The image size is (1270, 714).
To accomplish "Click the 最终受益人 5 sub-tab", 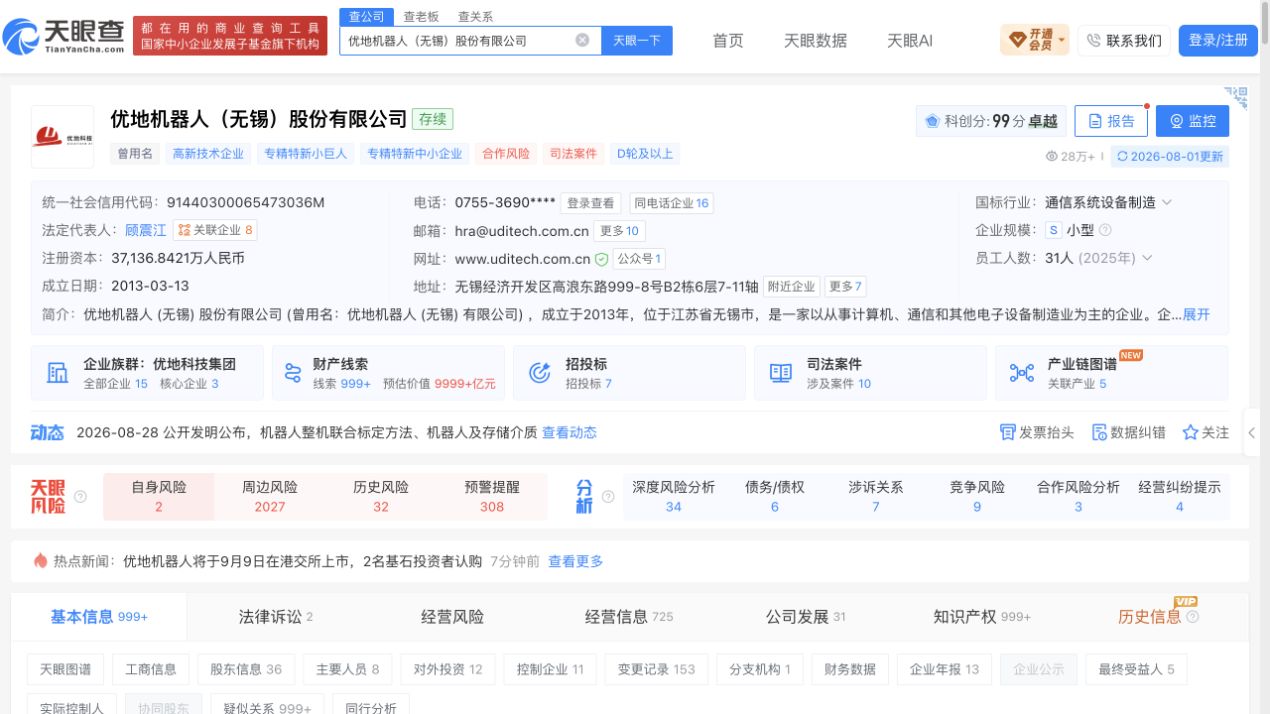I will (1136, 669).
